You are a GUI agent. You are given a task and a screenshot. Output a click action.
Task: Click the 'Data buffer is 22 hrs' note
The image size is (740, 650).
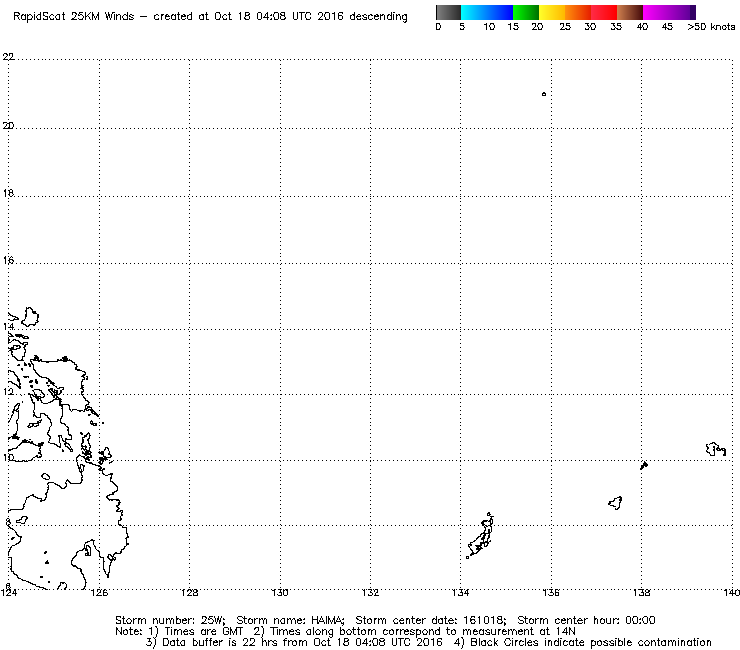pos(221,642)
